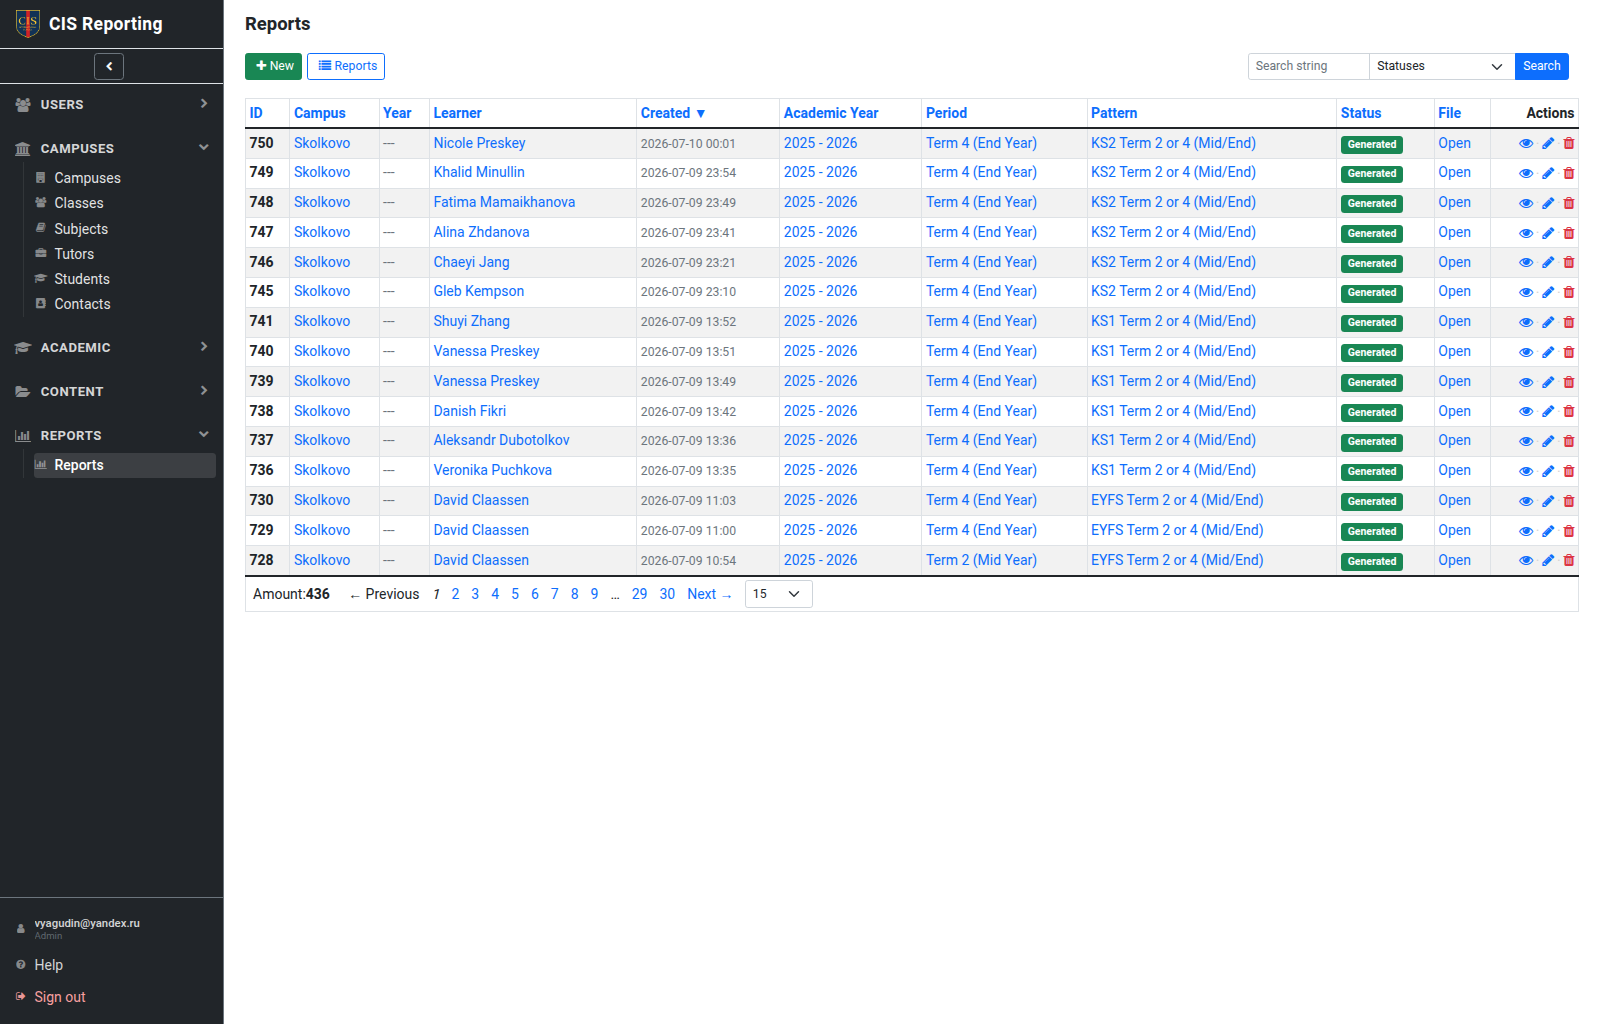Collapse the Campuses menu section

(111, 148)
